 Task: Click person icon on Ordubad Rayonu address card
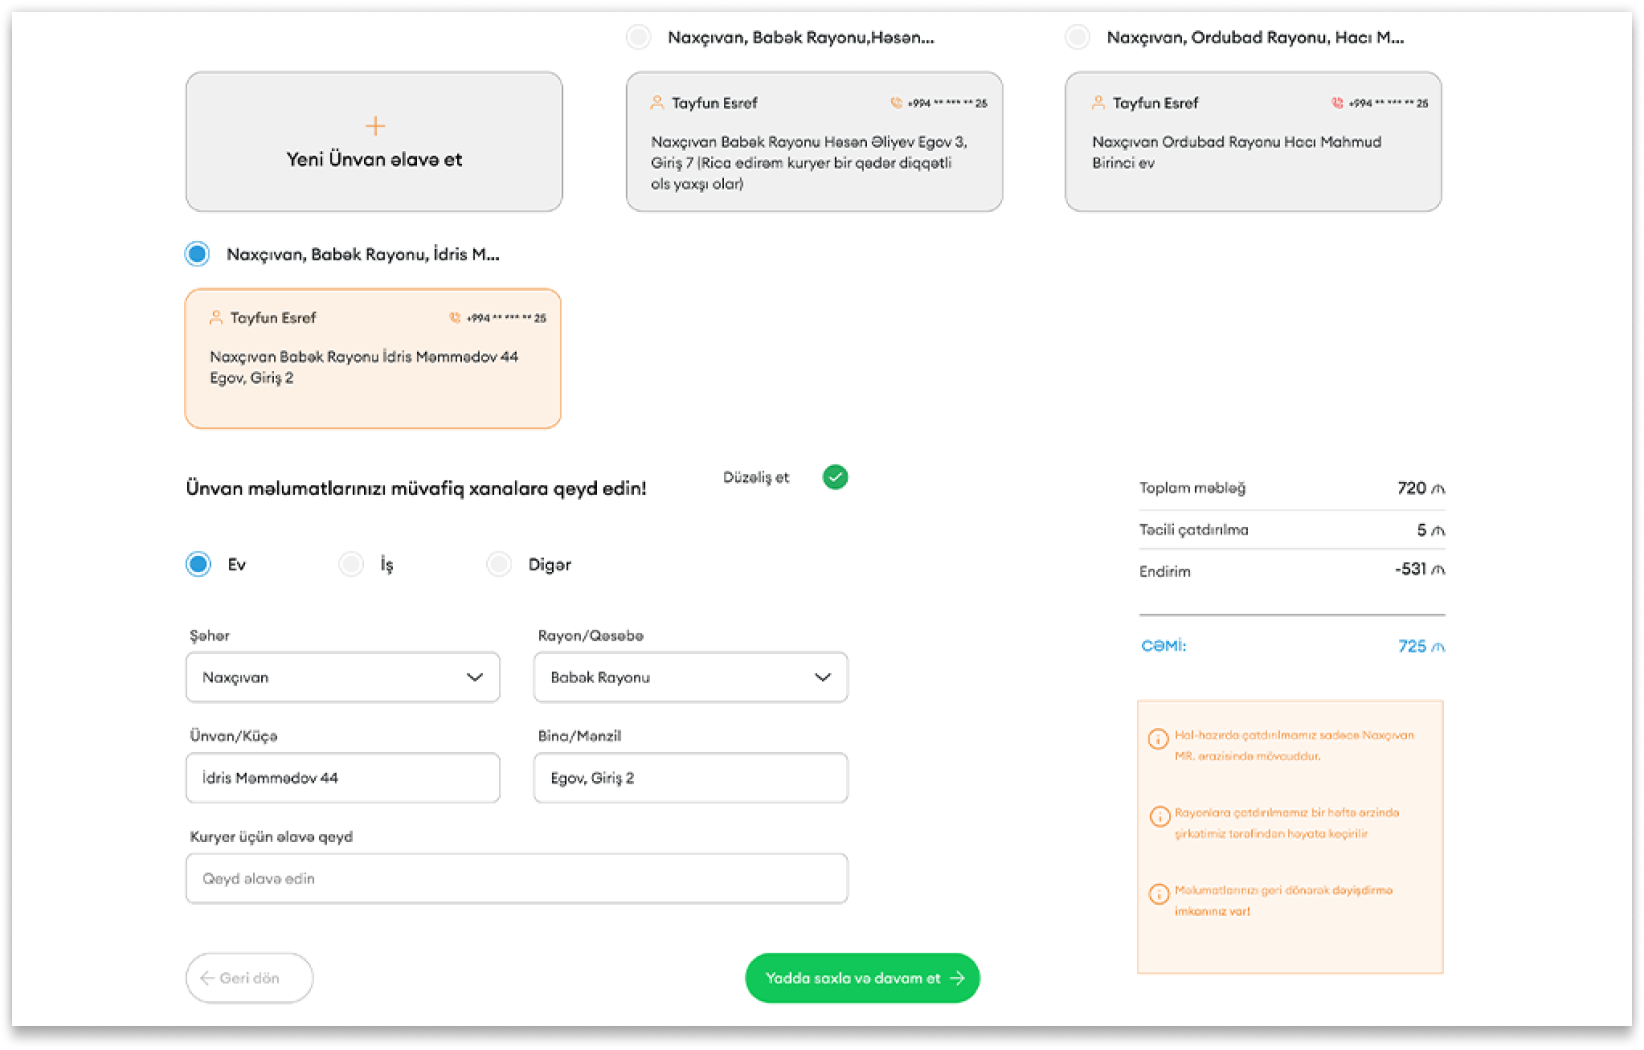coord(1098,103)
